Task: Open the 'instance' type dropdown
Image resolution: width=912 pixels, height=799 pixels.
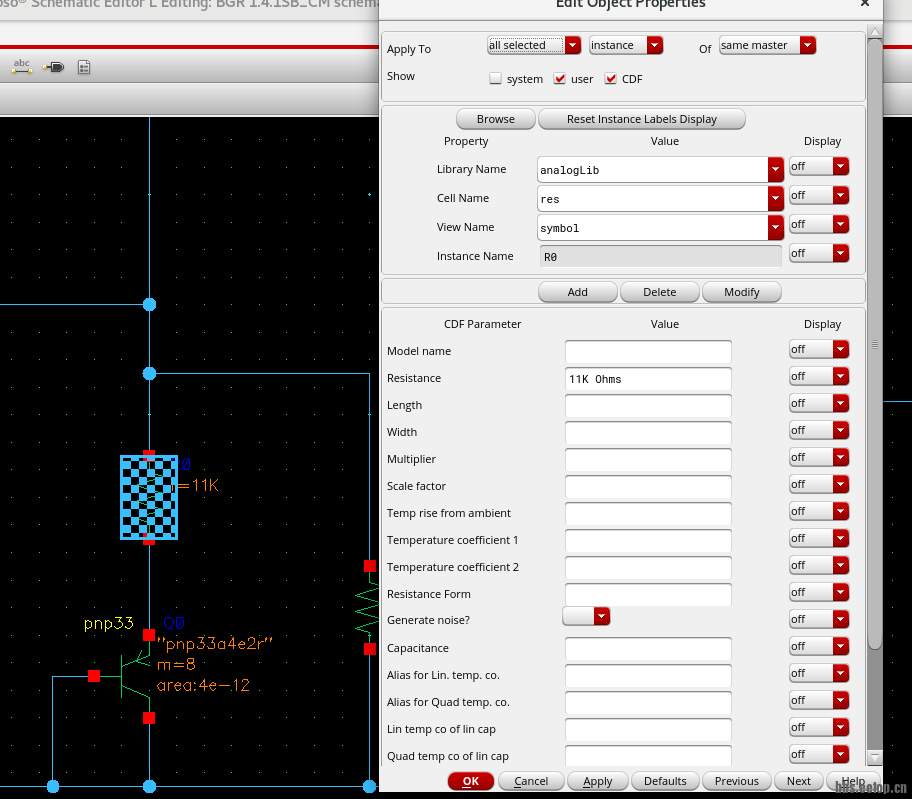Action: tap(626, 45)
